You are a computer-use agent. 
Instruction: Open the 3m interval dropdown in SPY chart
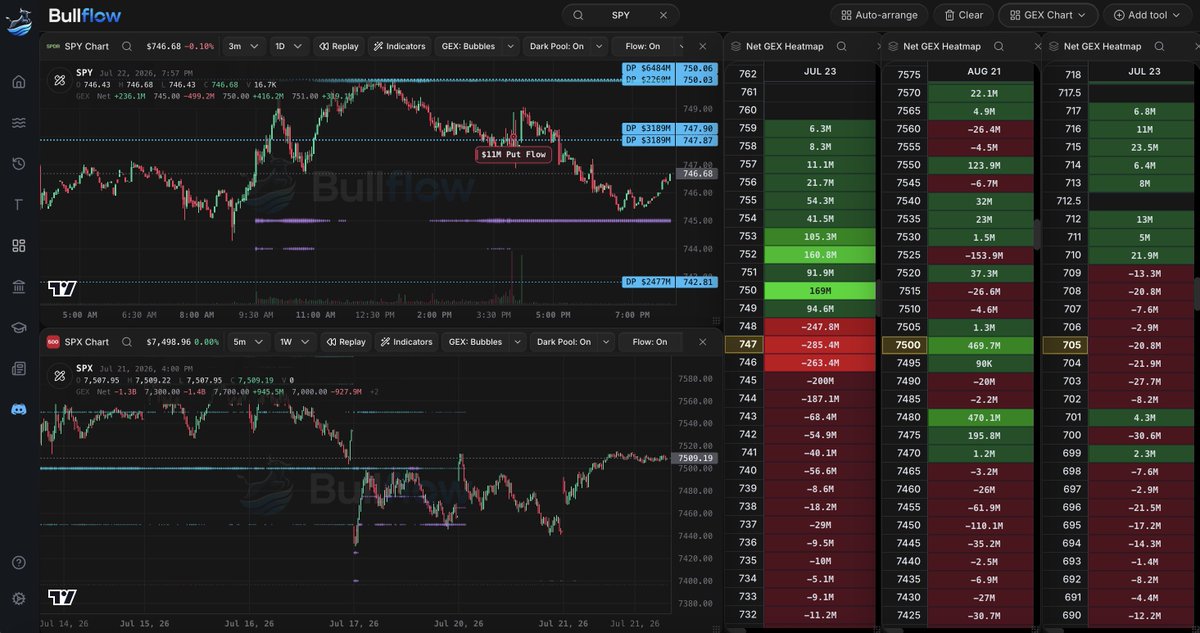coord(244,46)
